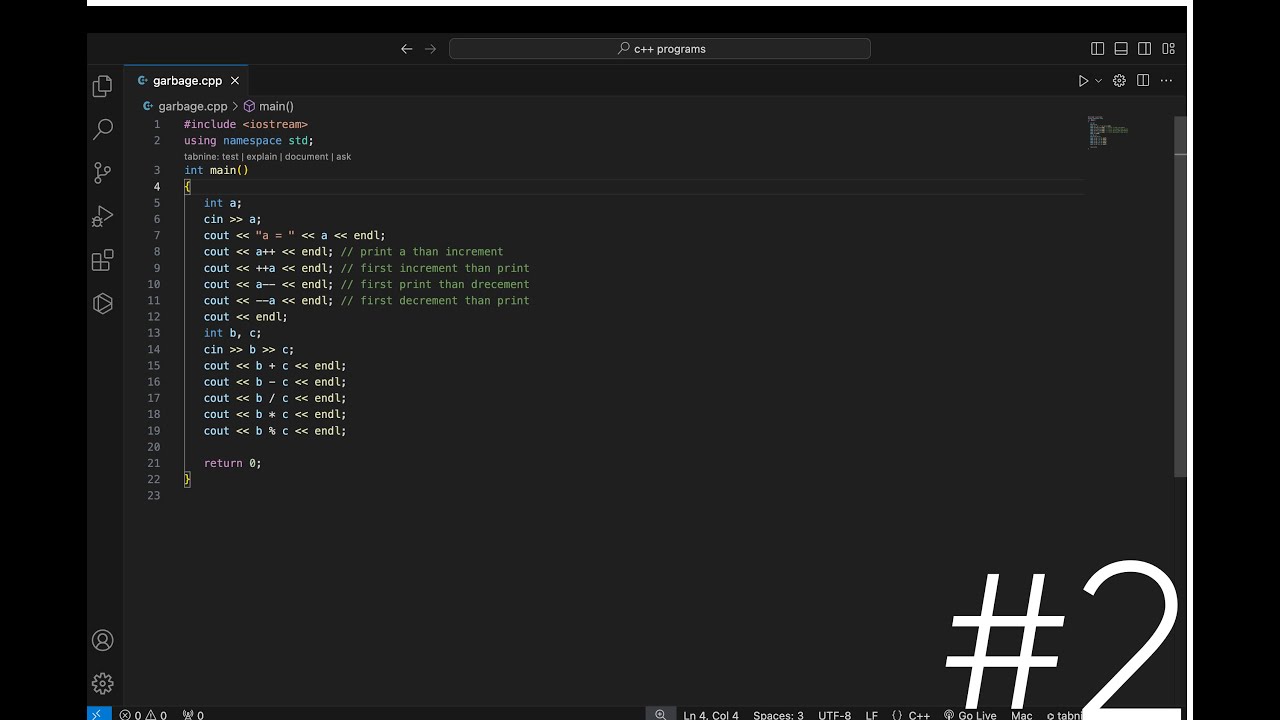
Task: Open the remote window indicator in status bar
Action: (x=98, y=714)
